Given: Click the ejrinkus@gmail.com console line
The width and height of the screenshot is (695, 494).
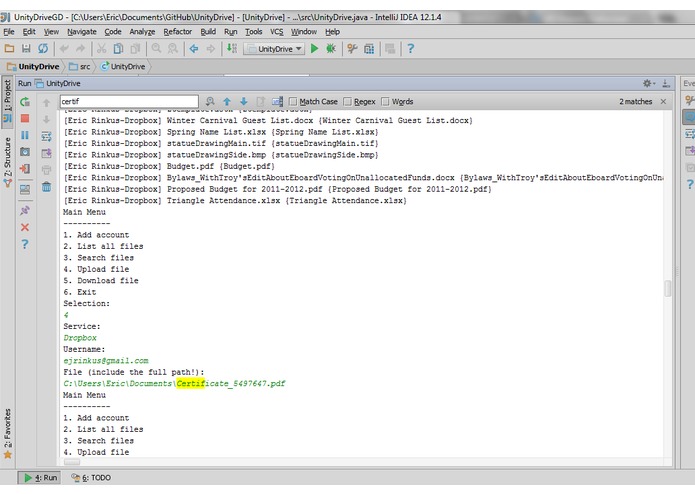Looking at the screenshot, I should point(106,361).
